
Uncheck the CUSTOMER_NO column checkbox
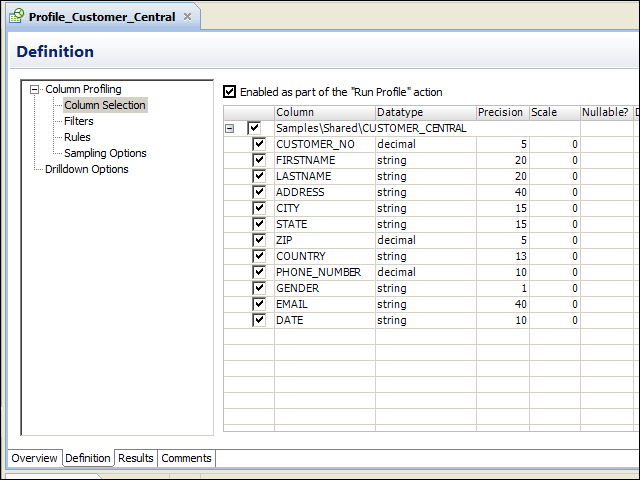pyautogui.click(x=259, y=144)
